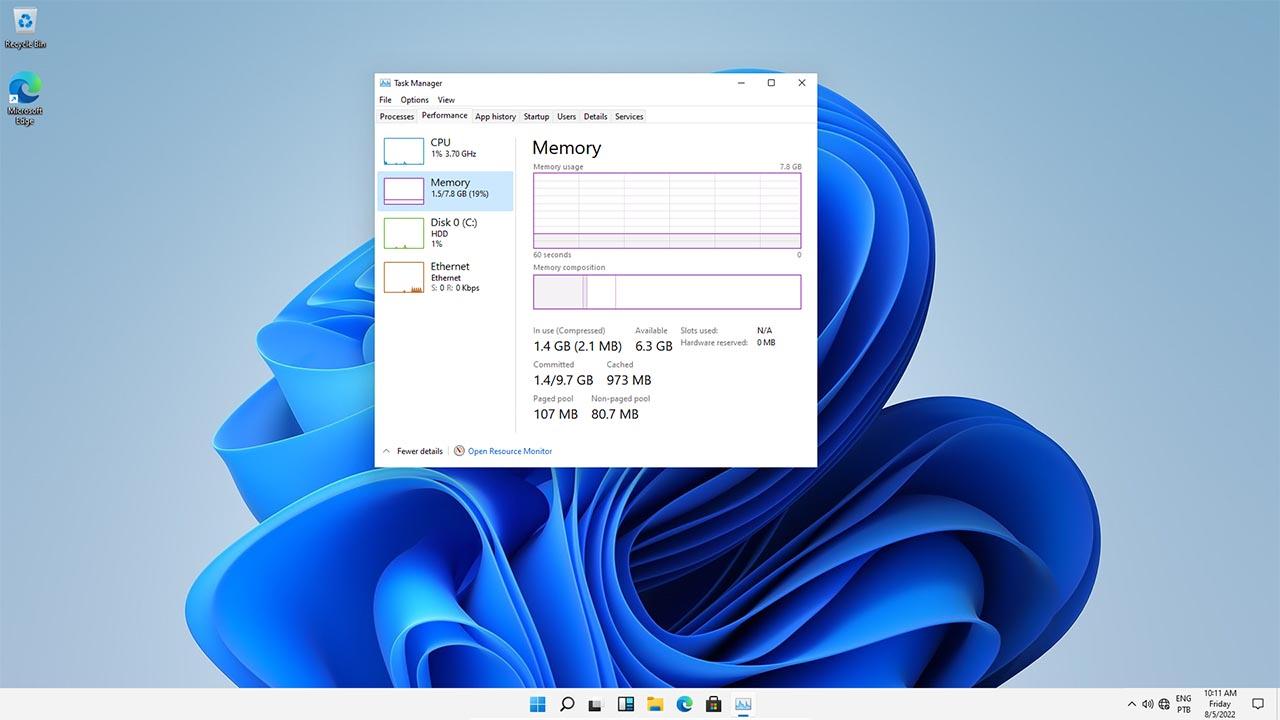This screenshot has width=1280, height=720.
Task: Click the 1.4/9.7 GB committed value
Action: pyautogui.click(x=563, y=380)
